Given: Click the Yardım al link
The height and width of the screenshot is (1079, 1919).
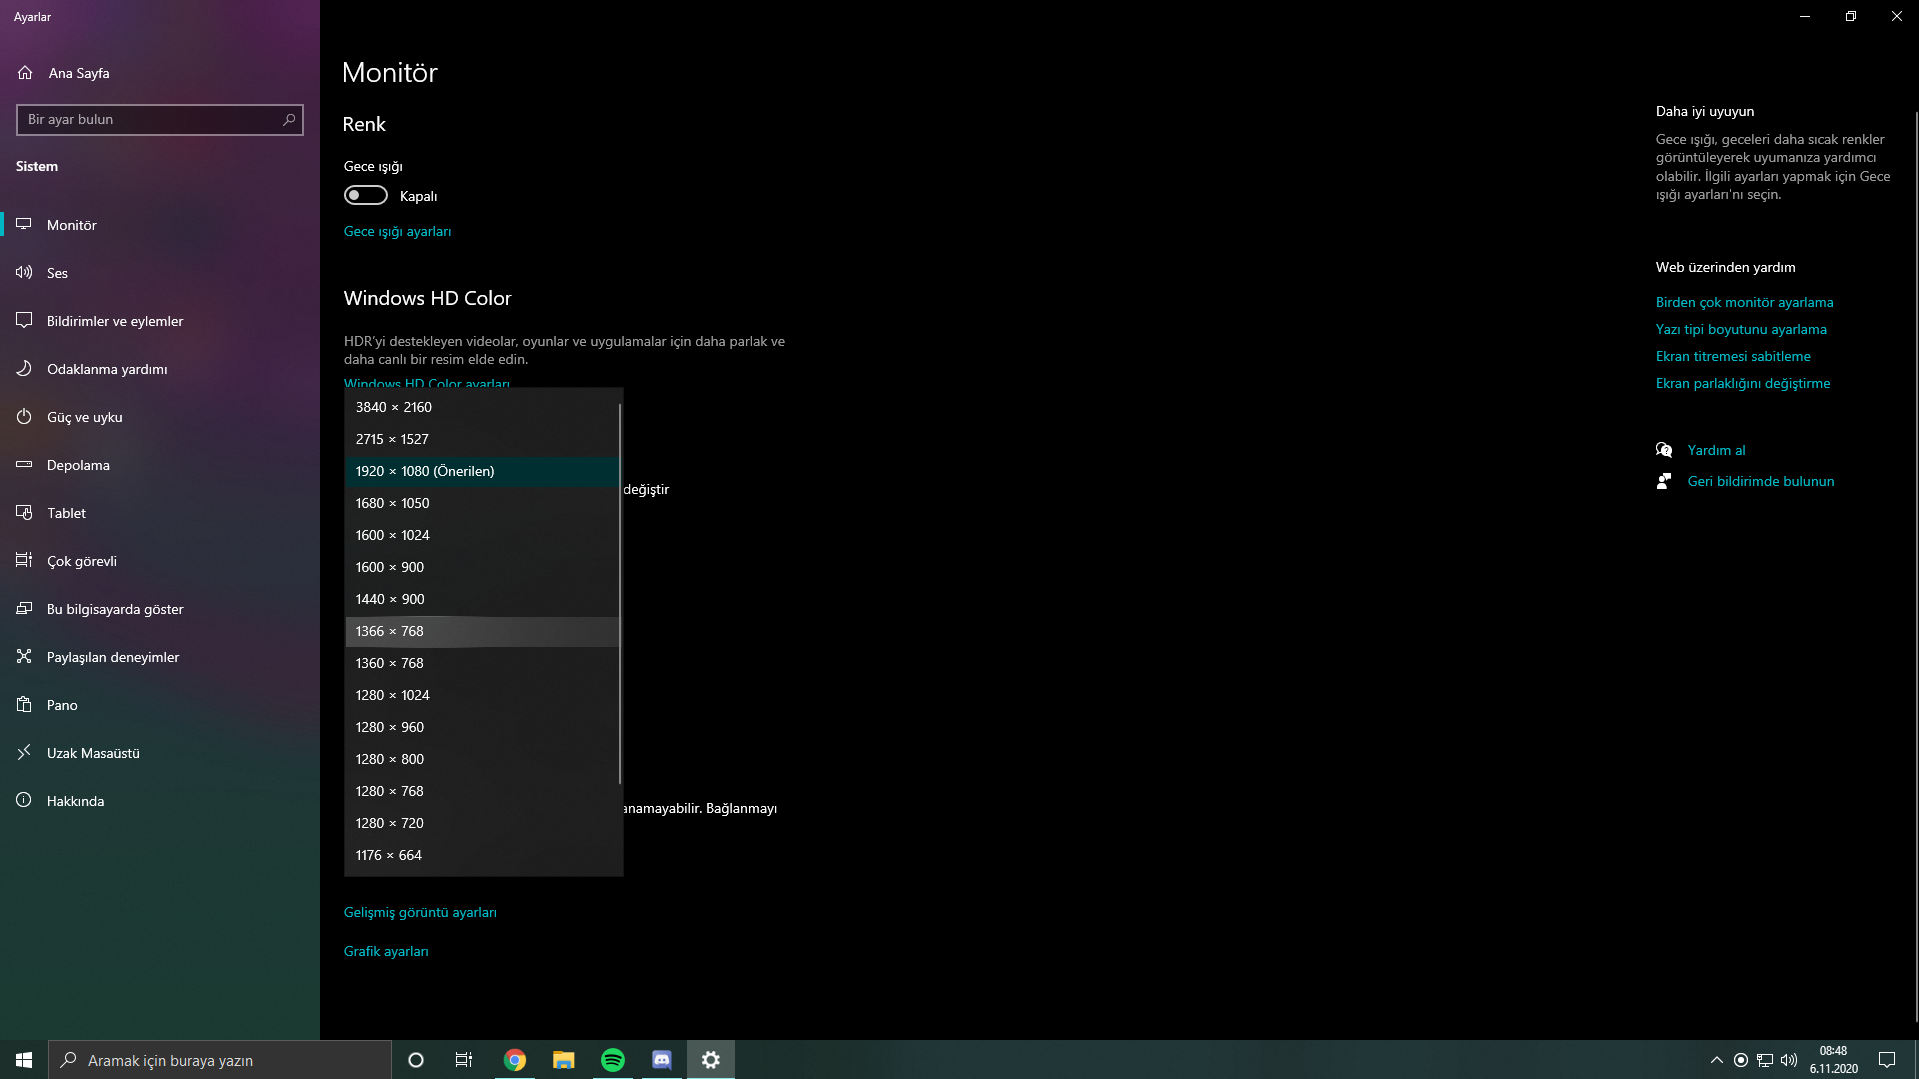Looking at the screenshot, I should click(x=1716, y=450).
